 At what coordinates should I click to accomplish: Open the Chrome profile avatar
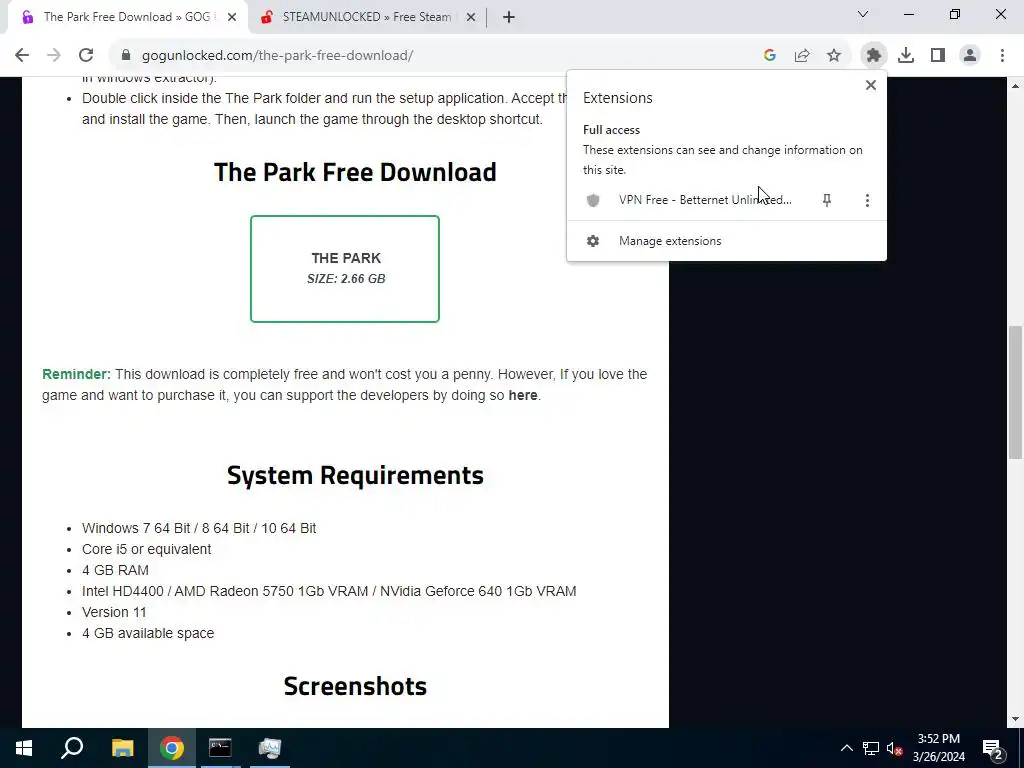(x=970, y=56)
